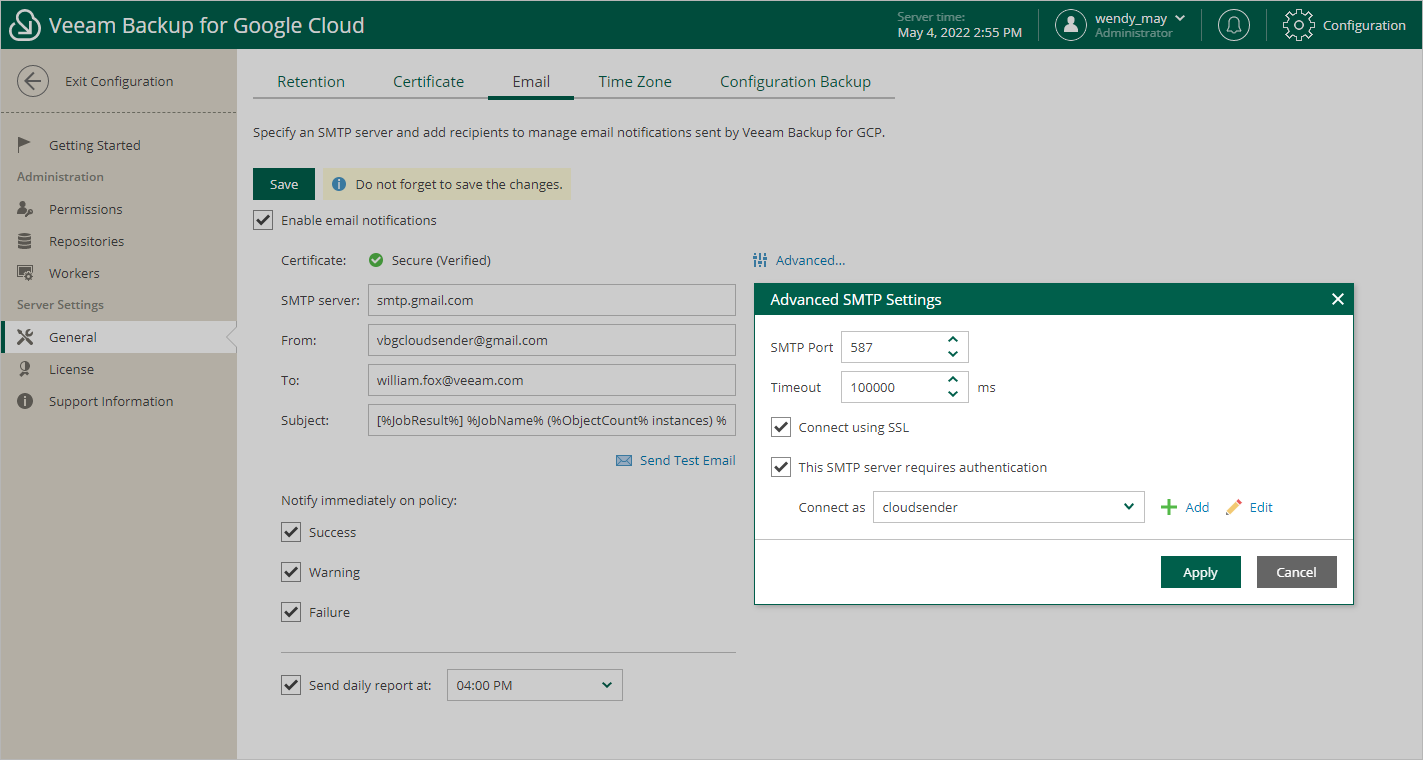Image resolution: width=1423 pixels, height=760 pixels.
Task: Click the Exit Configuration back arrow icon
Action: click(x=33, y=81)
